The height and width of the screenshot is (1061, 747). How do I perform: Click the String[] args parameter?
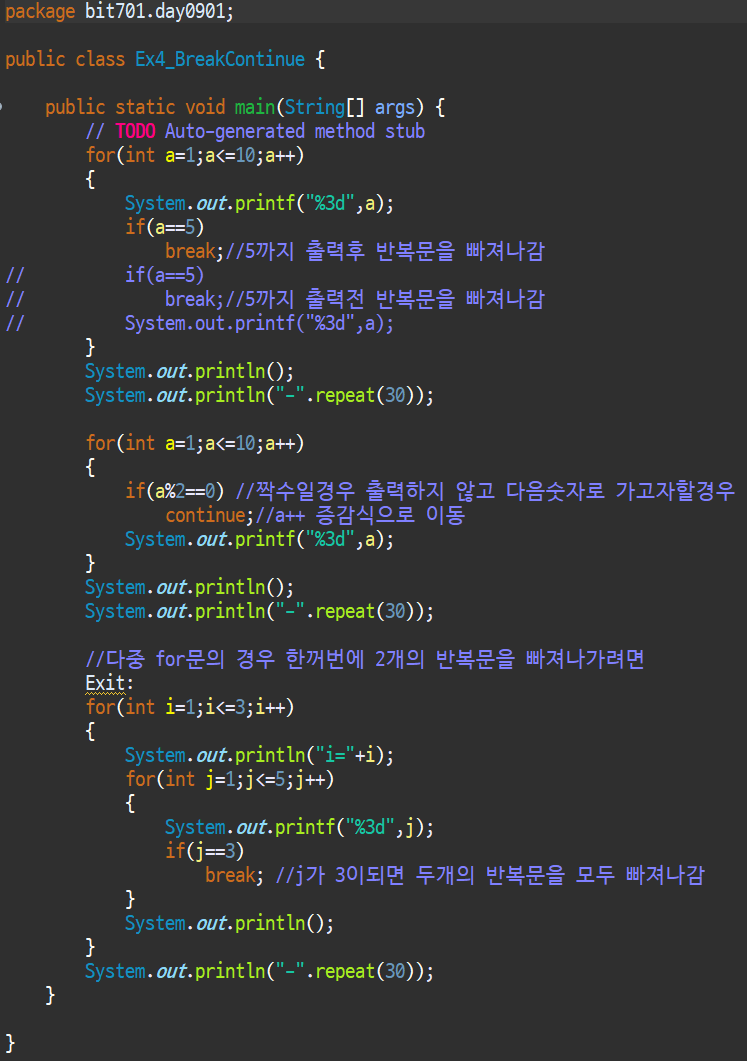tap(350, 108)
